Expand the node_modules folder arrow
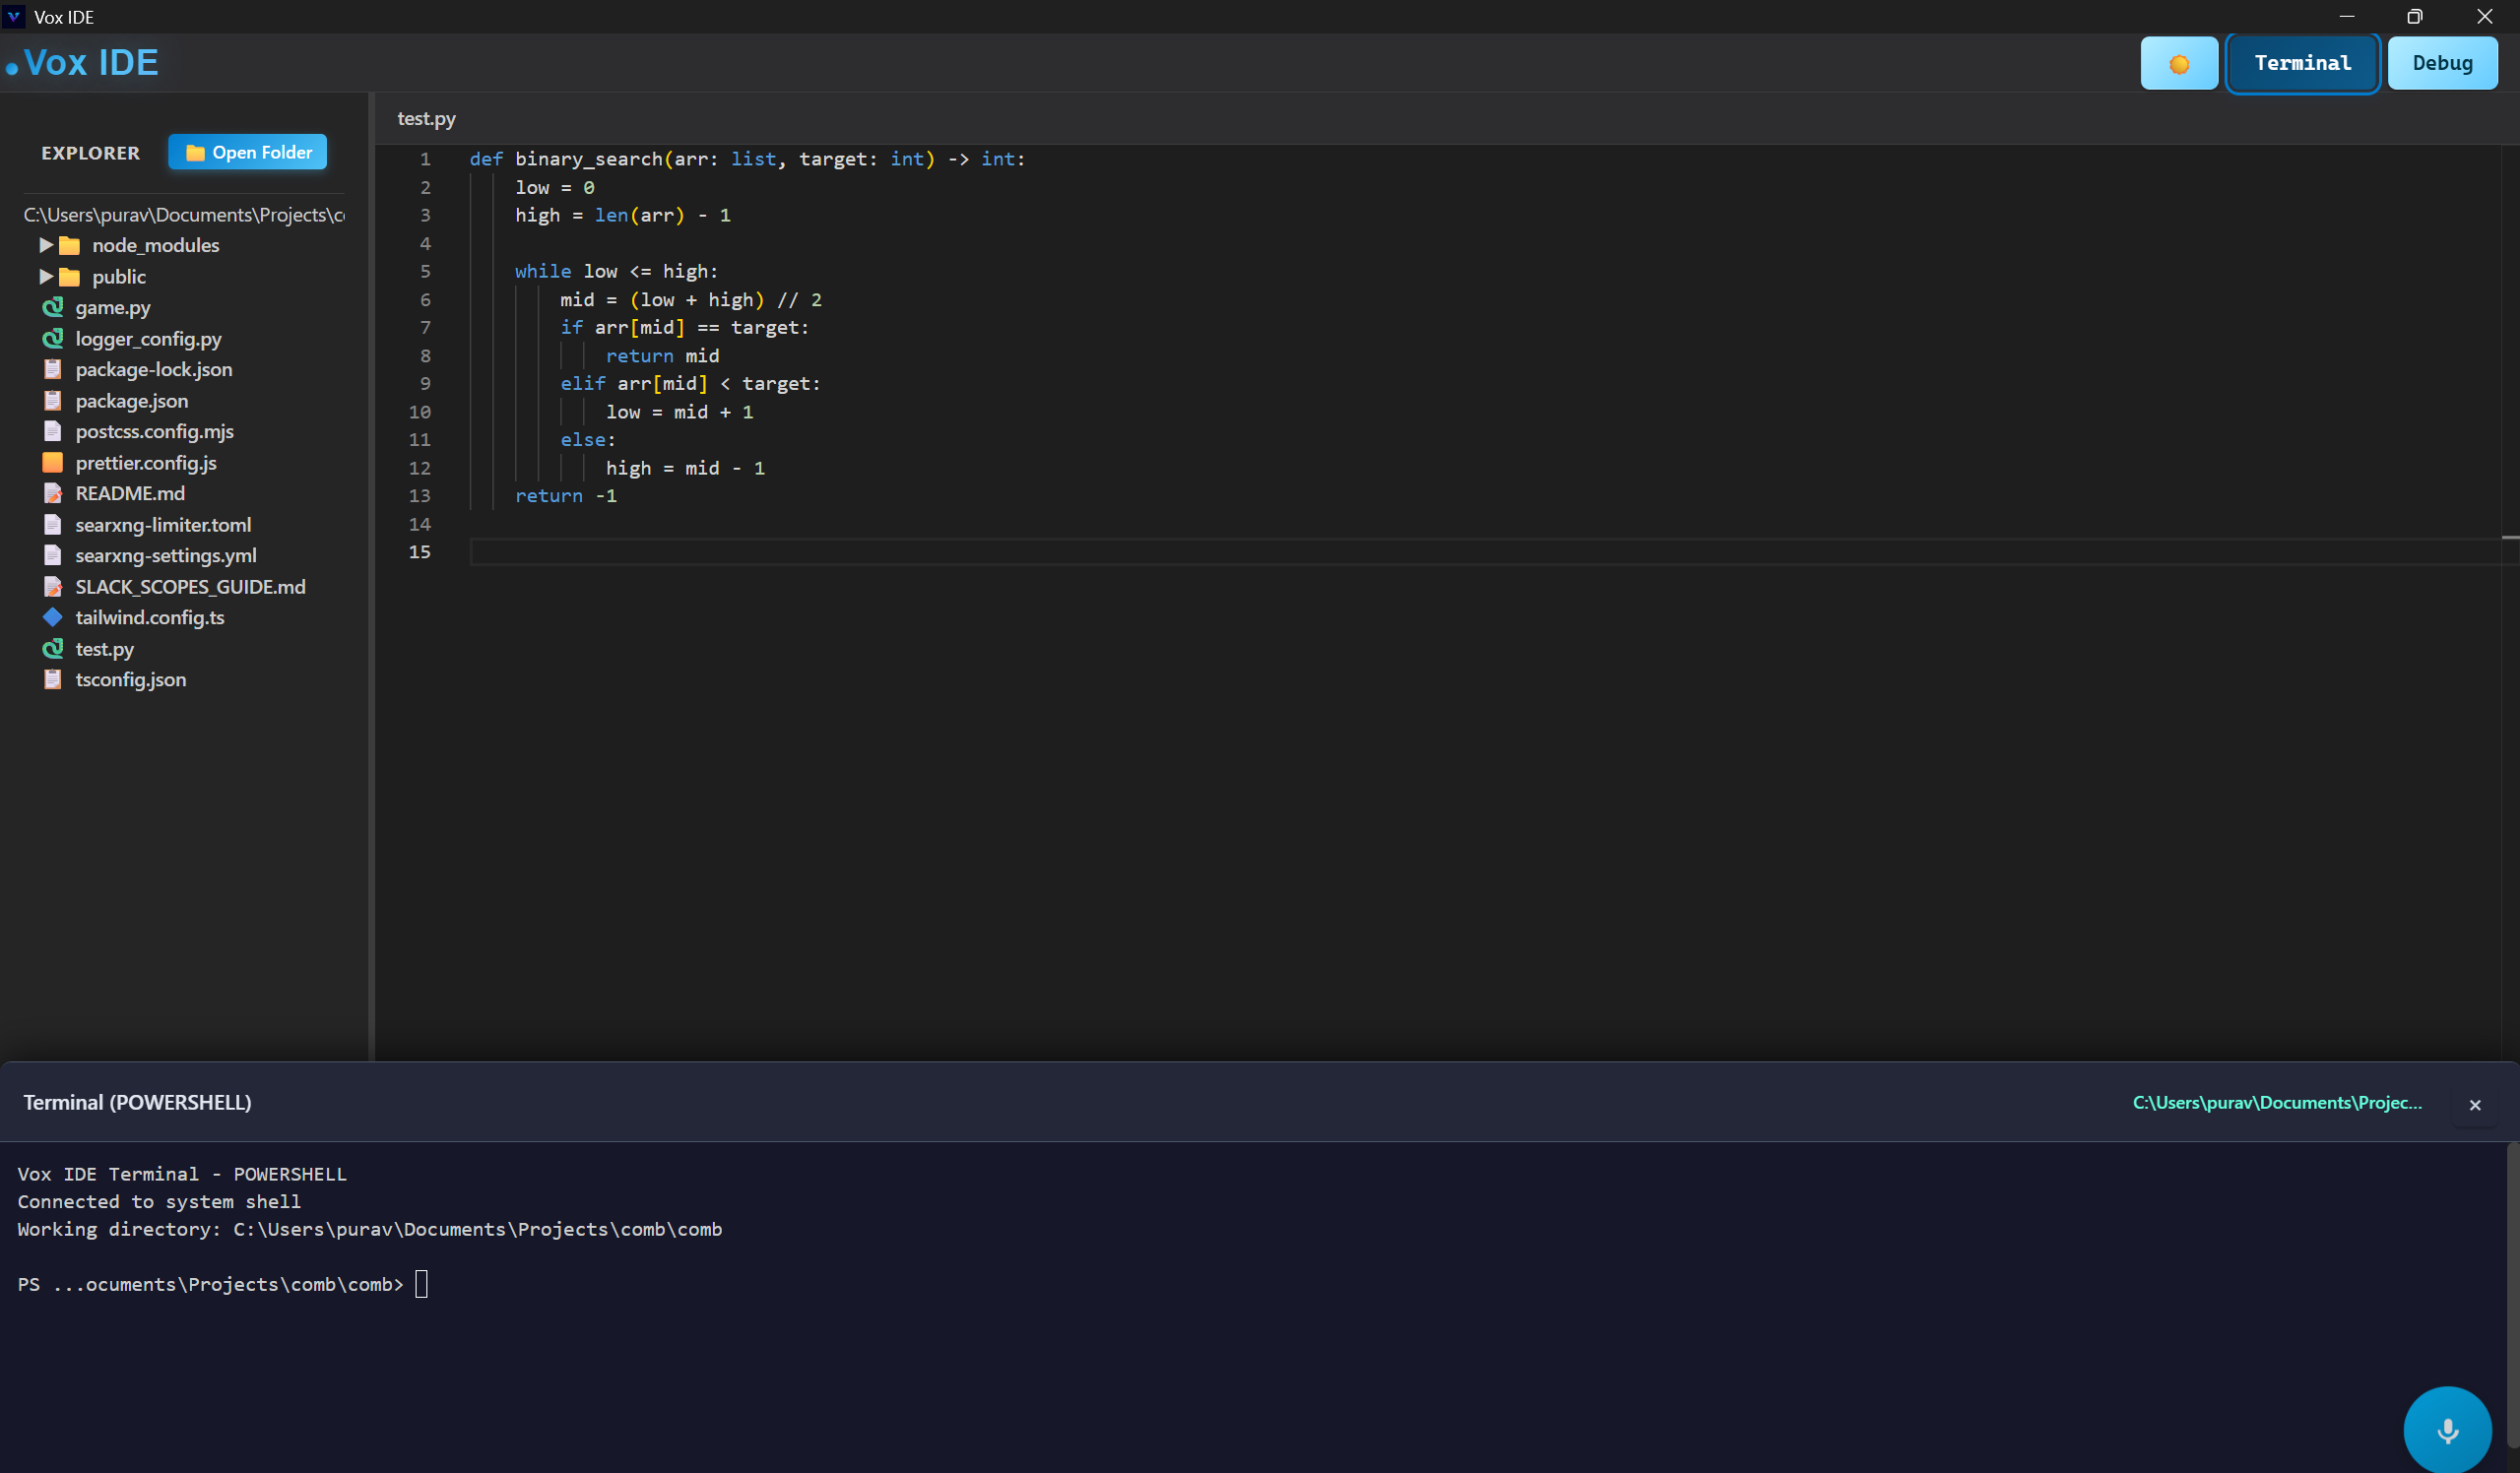Image resolution: width=2520 pixels, height=1473 pixels. pos(45,245)
